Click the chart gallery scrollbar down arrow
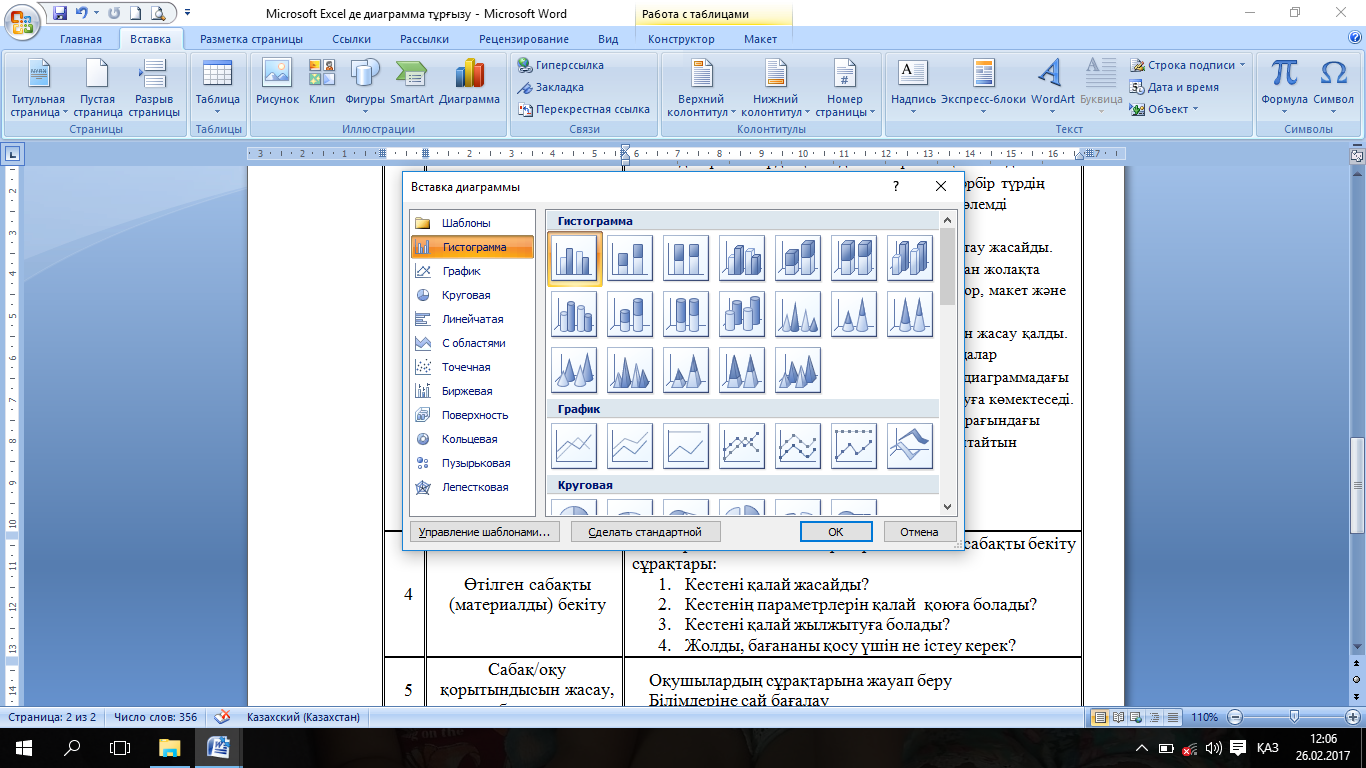Image resolution: width=1366 pixels, height=768 pixels. 948,508
